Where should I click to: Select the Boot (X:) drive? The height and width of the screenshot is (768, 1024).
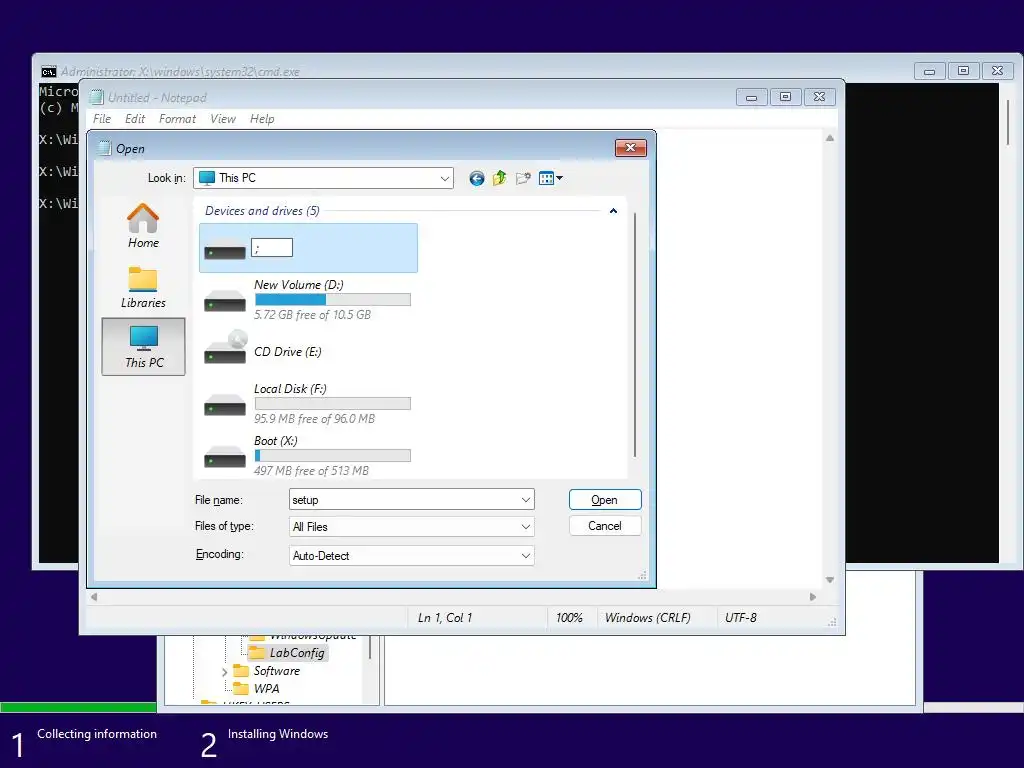(x=308, y=455)
